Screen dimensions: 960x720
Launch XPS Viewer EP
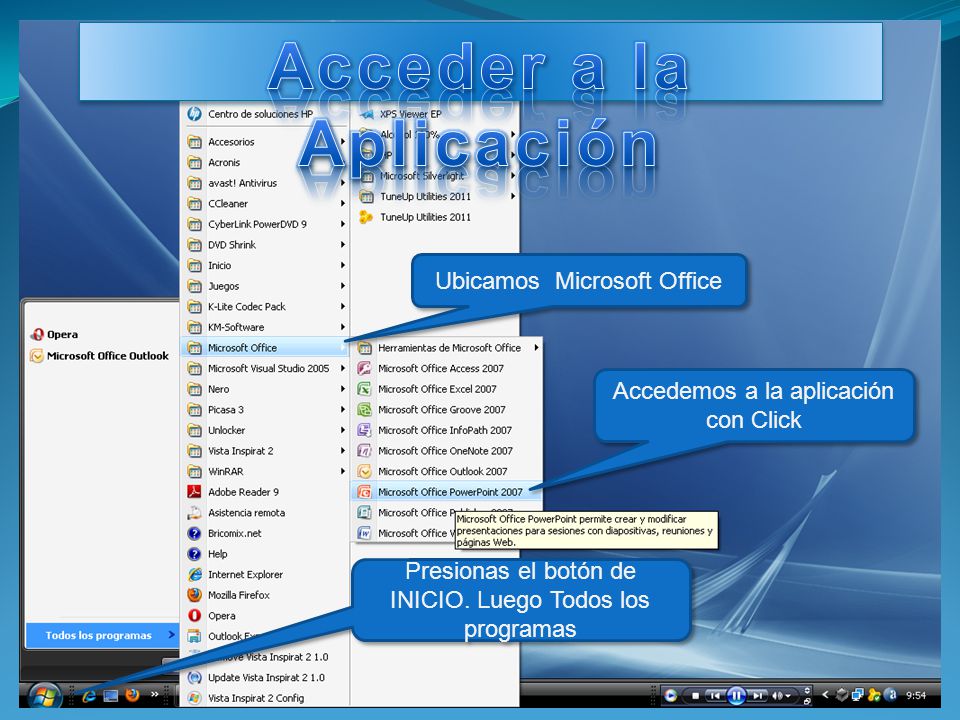tap(400, 114)
